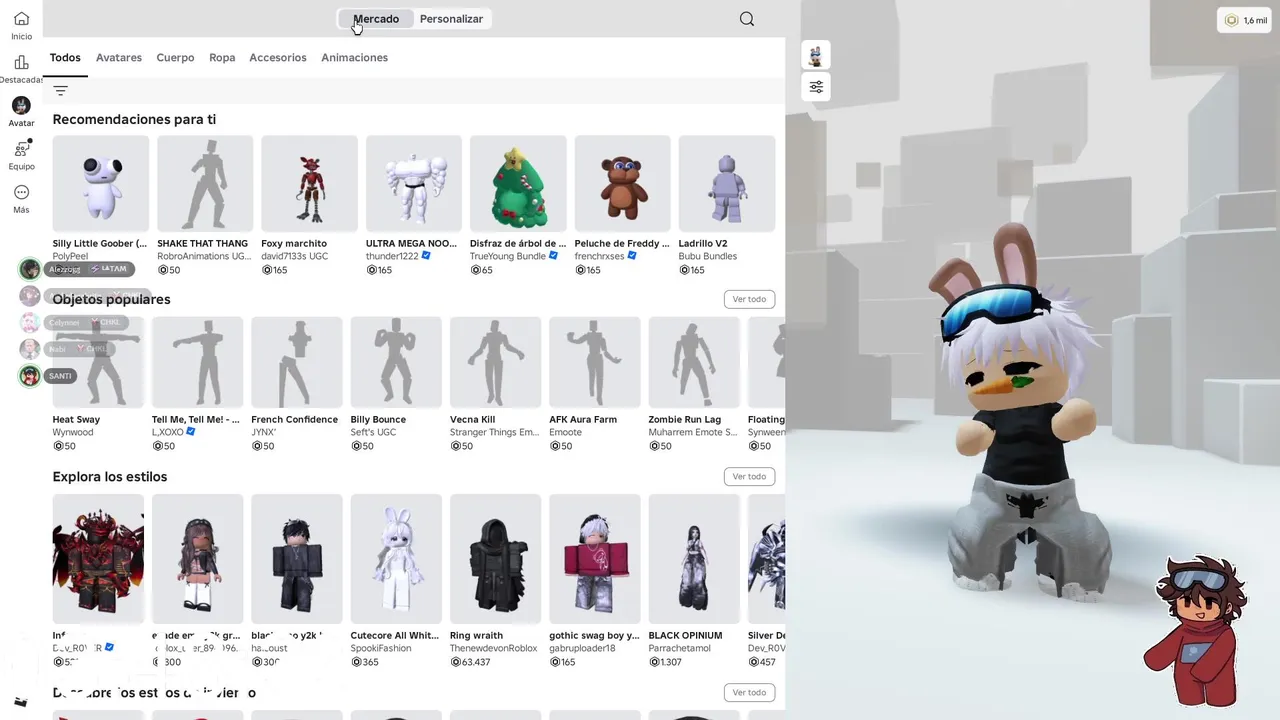Viewport: 1280px width, 720px height.
Task: Open the ULTRA MEGA NOOB item
Action: [414, 184]
